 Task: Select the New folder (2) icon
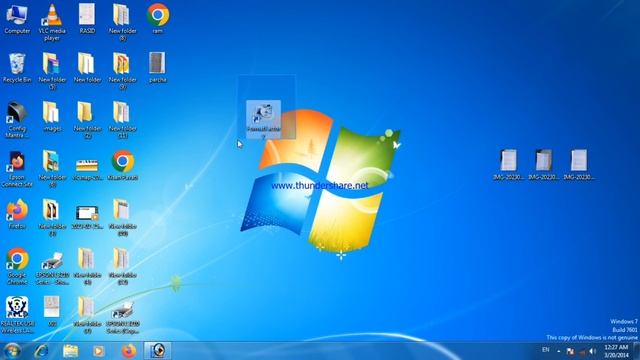coord(87,120)
